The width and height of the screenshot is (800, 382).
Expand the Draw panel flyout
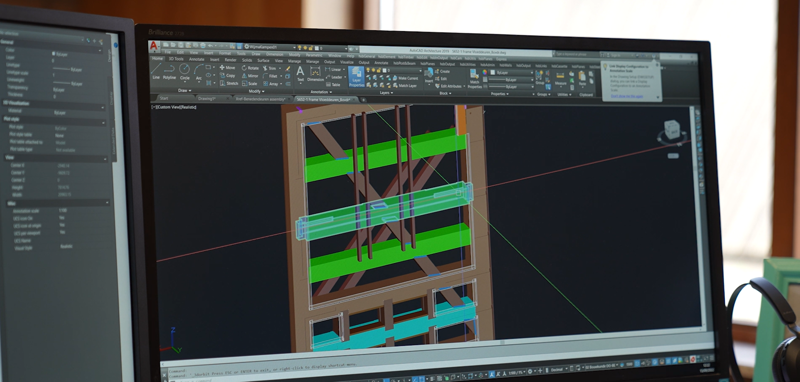coord(184,90)
